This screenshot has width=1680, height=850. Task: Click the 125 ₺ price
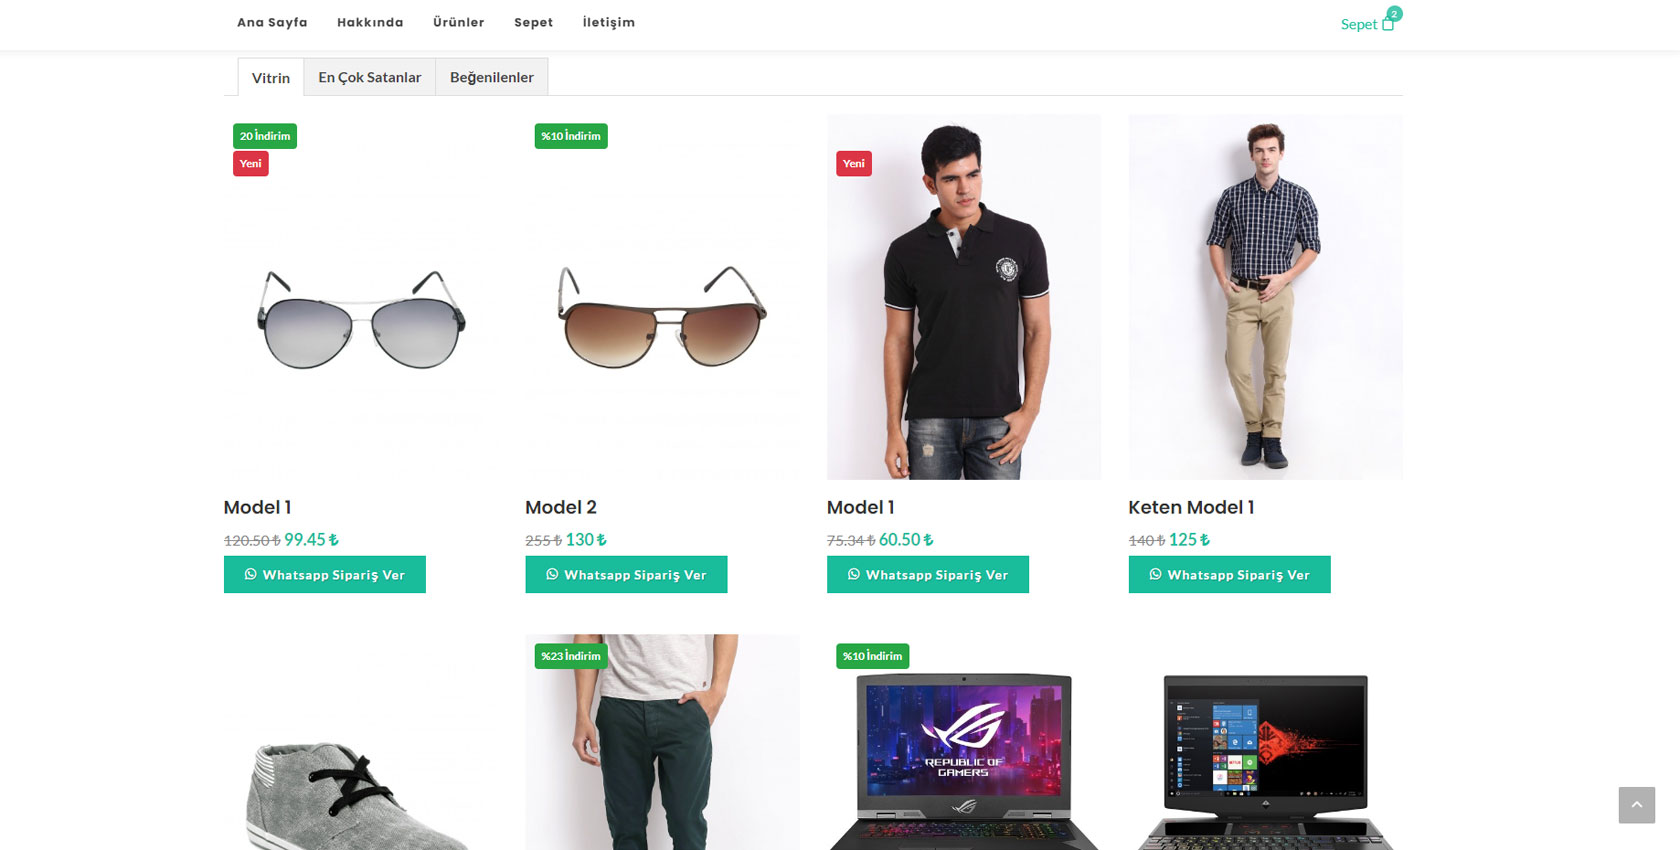tap(1189, 539)
